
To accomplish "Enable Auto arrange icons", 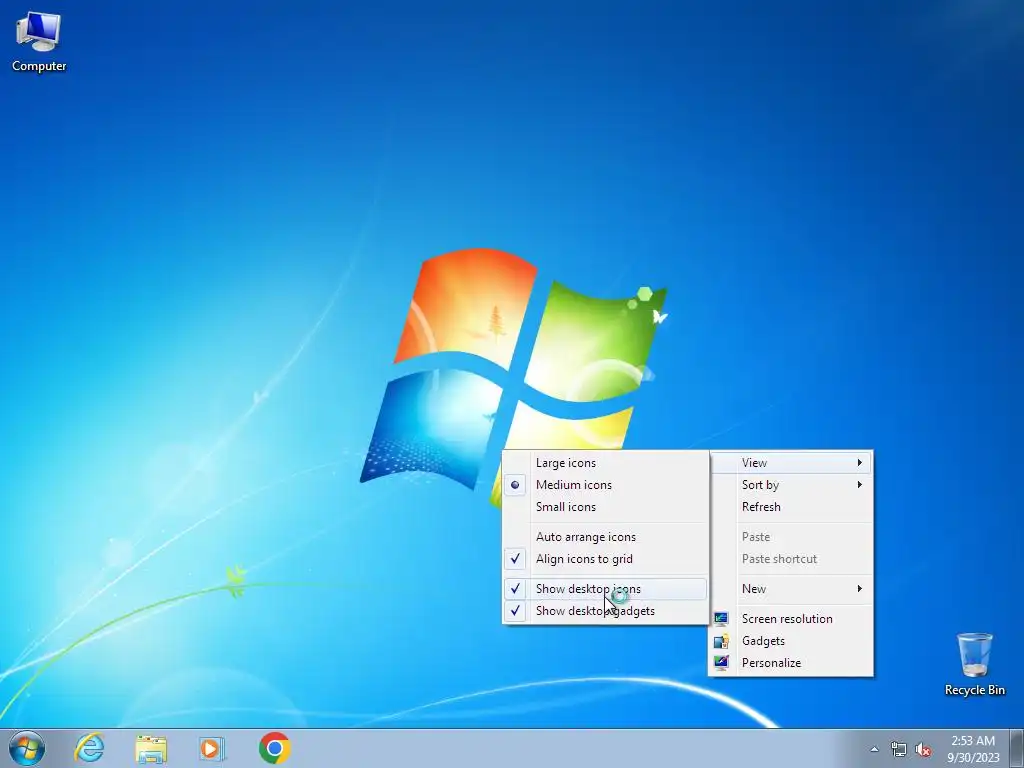I will pos(605,537).
